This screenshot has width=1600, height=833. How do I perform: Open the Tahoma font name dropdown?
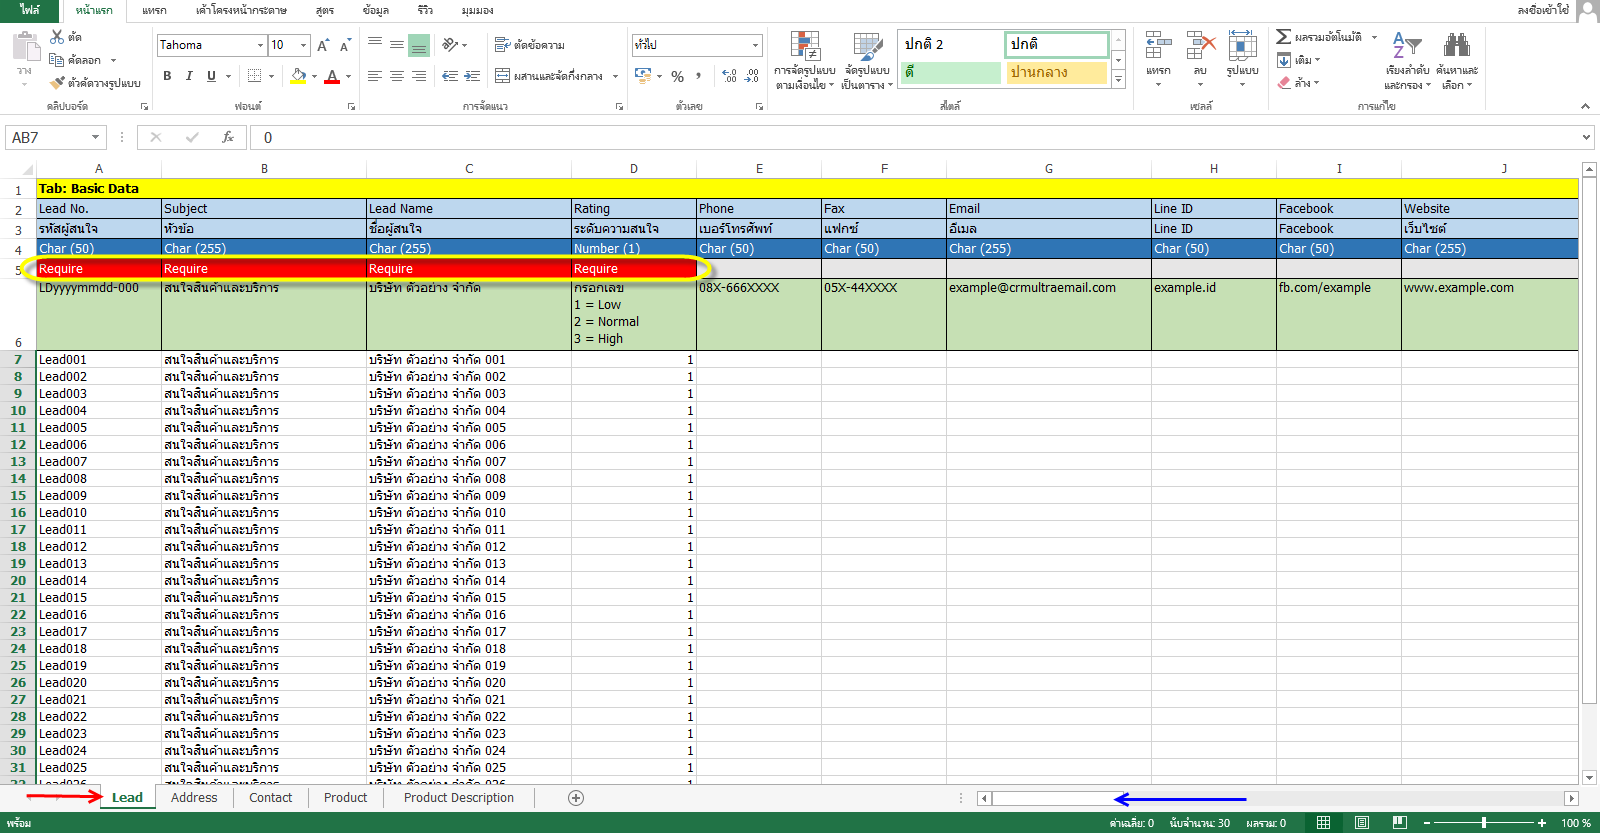pyautogui.click(x=260, y=45)
